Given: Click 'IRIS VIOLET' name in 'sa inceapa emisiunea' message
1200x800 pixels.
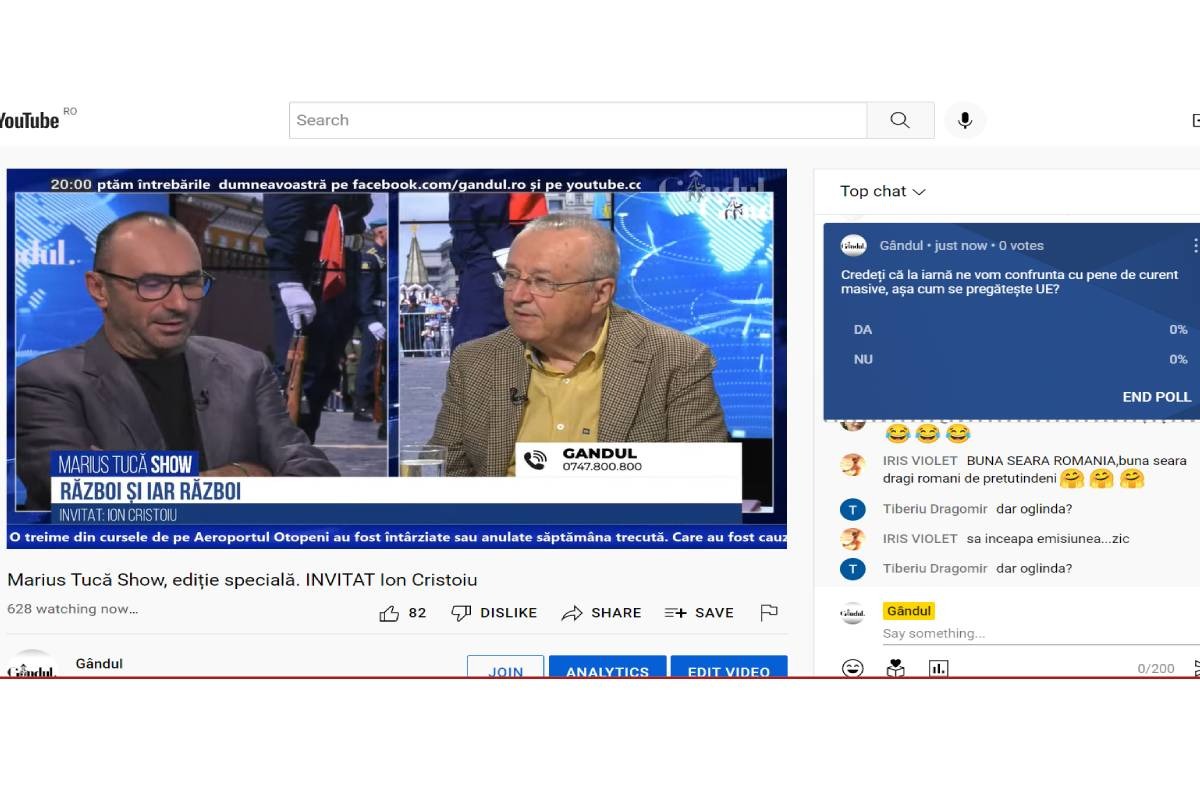Looking at the screenshot, I should tap(920, 539).
